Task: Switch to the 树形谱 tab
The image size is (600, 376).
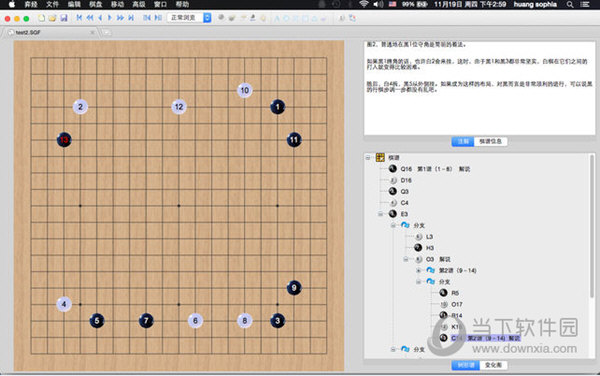Action: pos(465,365)
